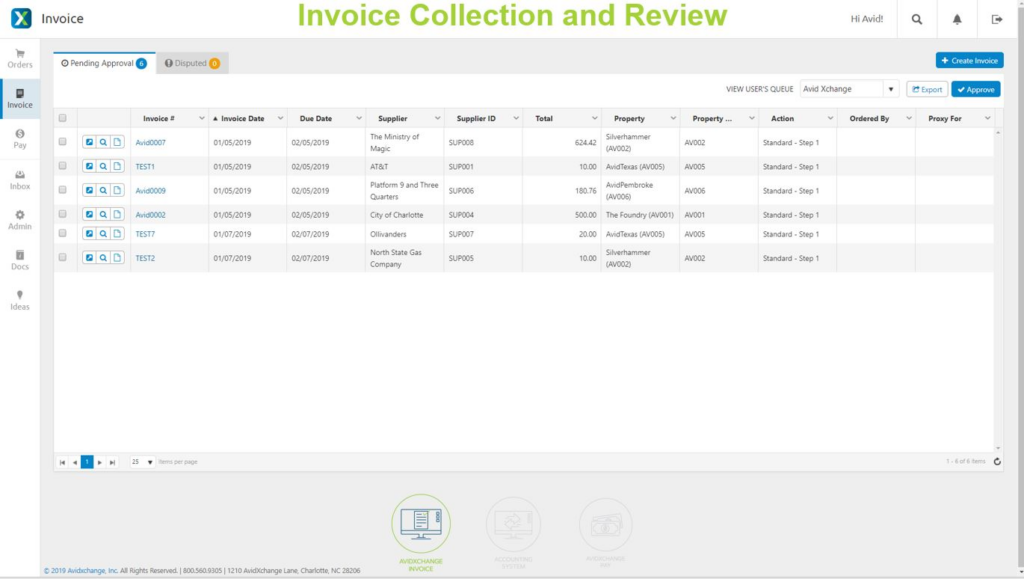Viewport: 1024px width, 579px height.
Task: Open the Inbox in sidebar
Action: click(x=20, y=180)
